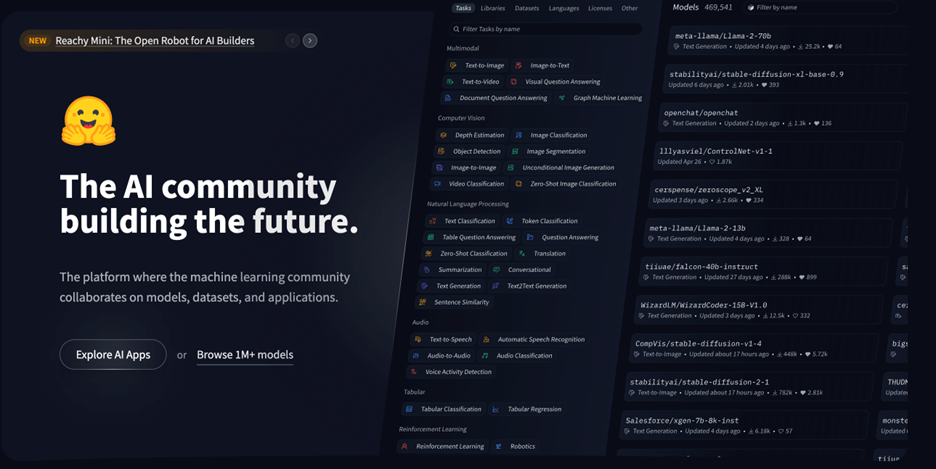Click the Zero-Shot Image Classification icon
The height and width of the screenshot is (469, 936).
(519, 184)
